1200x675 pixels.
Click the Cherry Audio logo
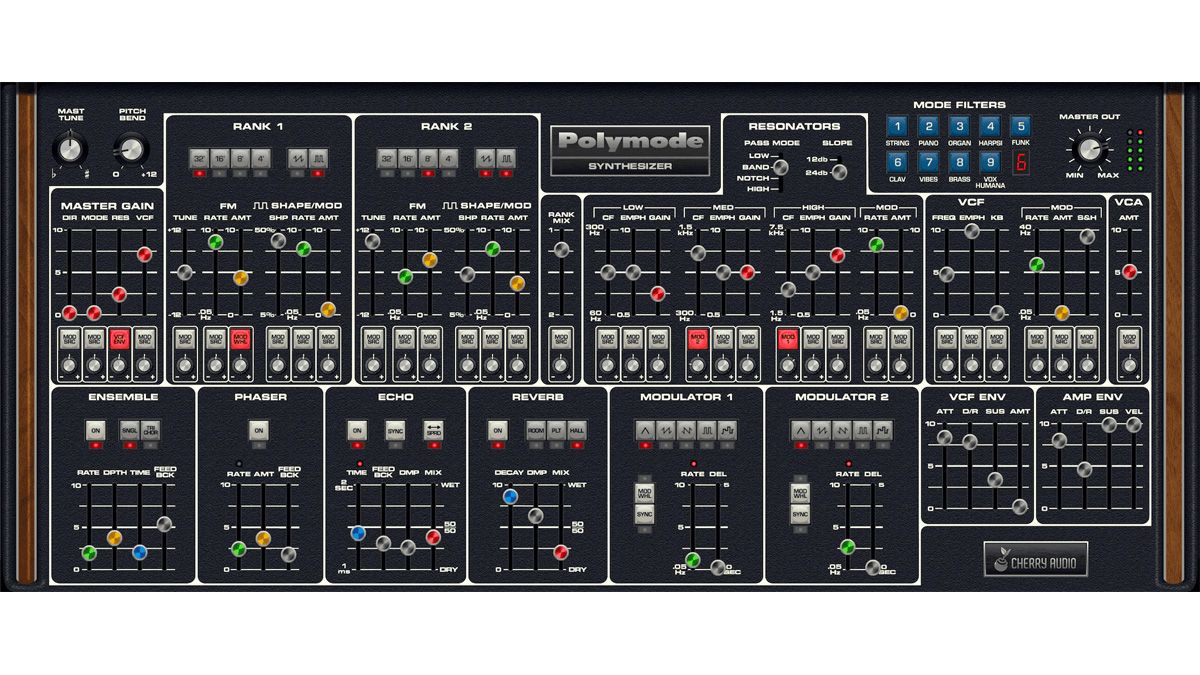click(x=1037, y=560)
